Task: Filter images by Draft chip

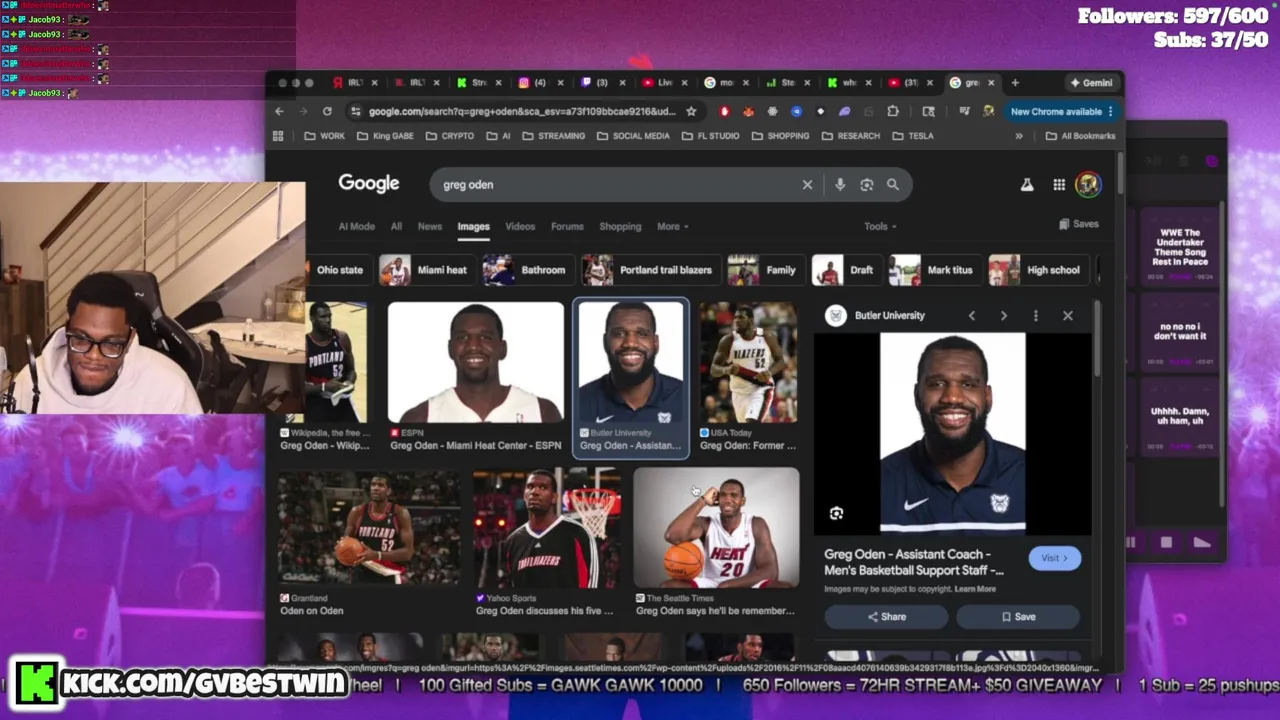Action: (x=845, y=270)
